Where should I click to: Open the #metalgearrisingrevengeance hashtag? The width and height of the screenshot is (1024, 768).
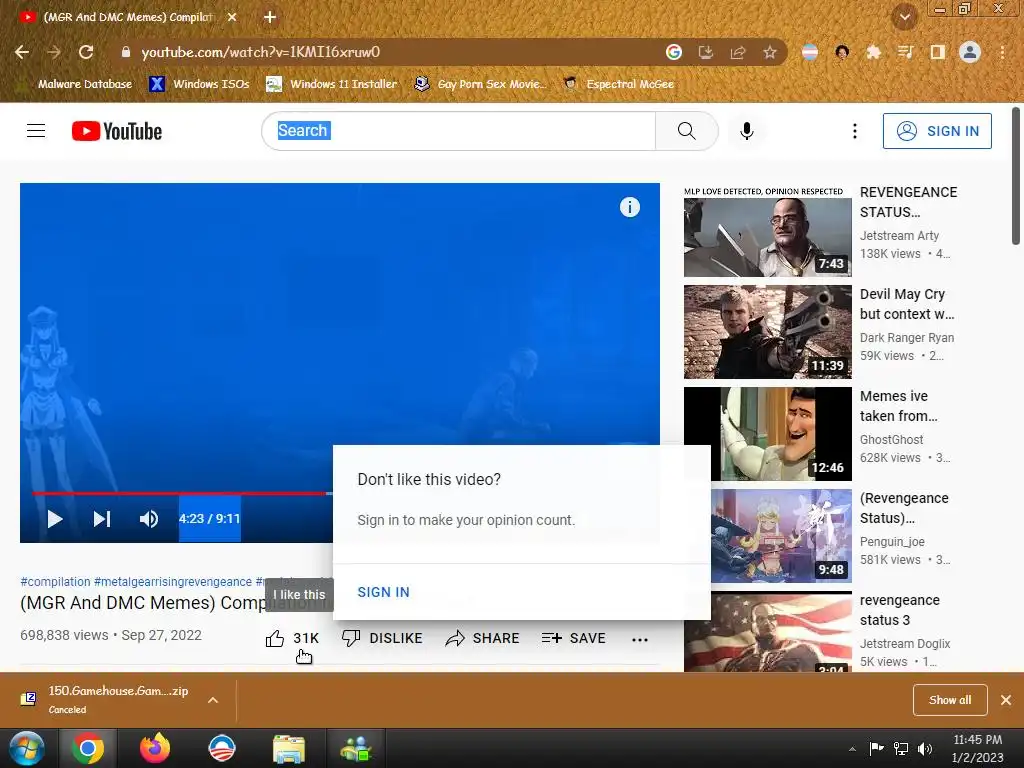[173, 581]
